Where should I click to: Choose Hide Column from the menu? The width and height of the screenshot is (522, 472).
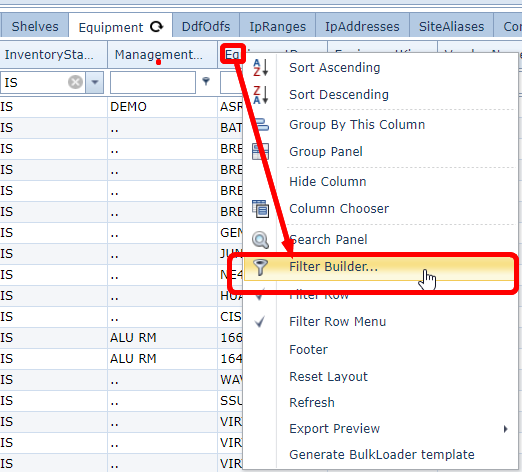(328, 182)
